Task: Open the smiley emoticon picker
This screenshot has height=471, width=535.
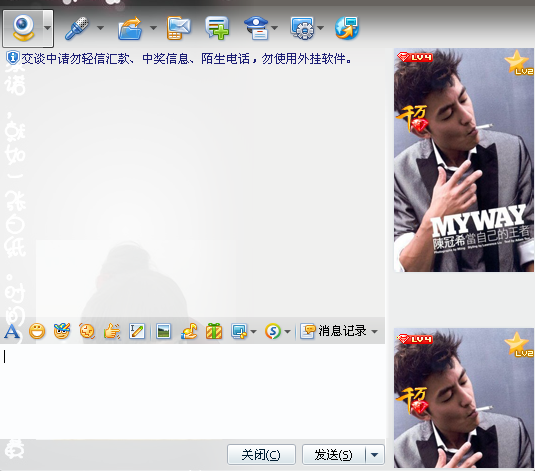Action: [x=37, y=331]
